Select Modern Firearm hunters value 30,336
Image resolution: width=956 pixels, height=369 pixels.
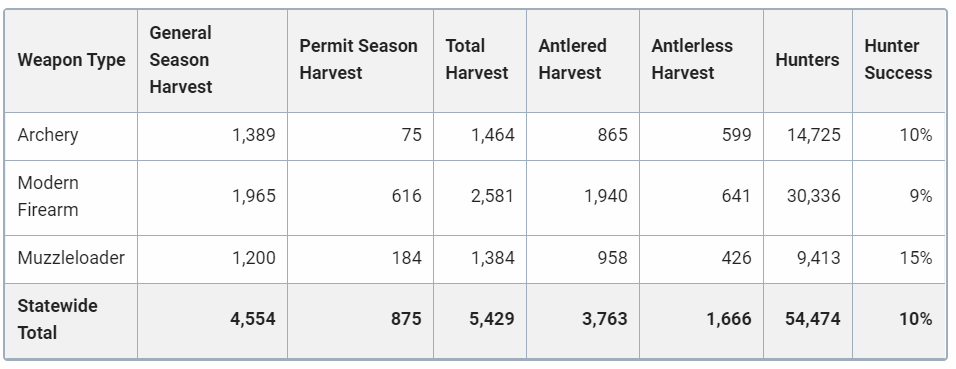[813, 196]
